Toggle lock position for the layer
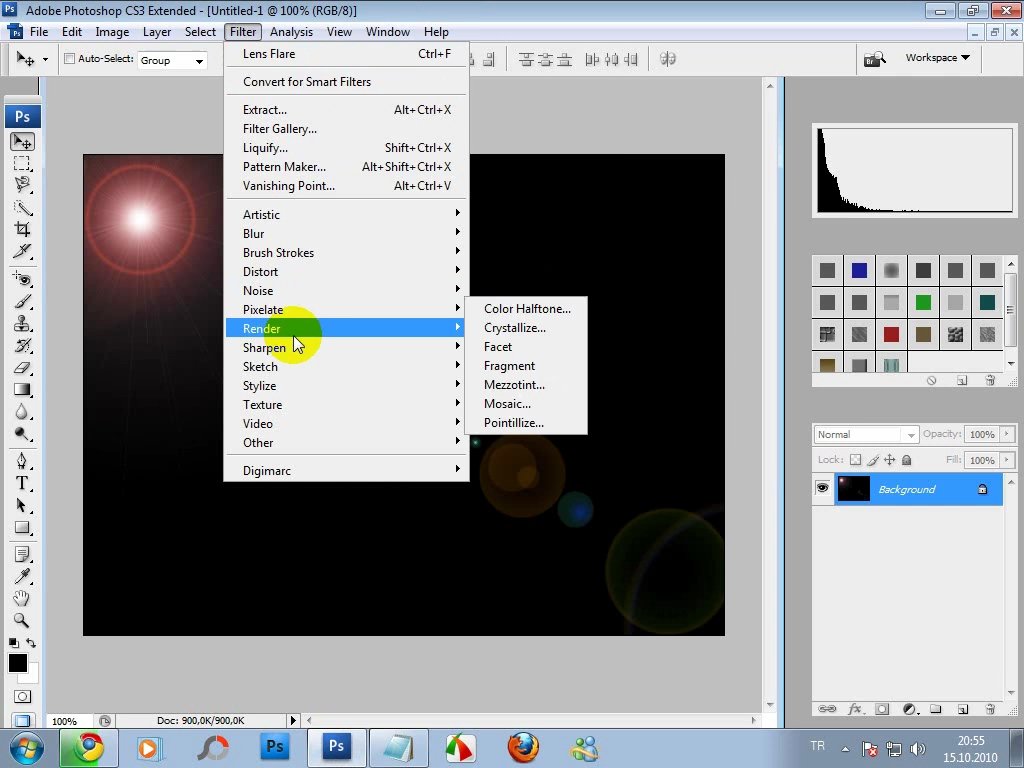Image resolution: width=1024 pixels, height=768 pixels. pyautogui.click(x=889, y=460)
